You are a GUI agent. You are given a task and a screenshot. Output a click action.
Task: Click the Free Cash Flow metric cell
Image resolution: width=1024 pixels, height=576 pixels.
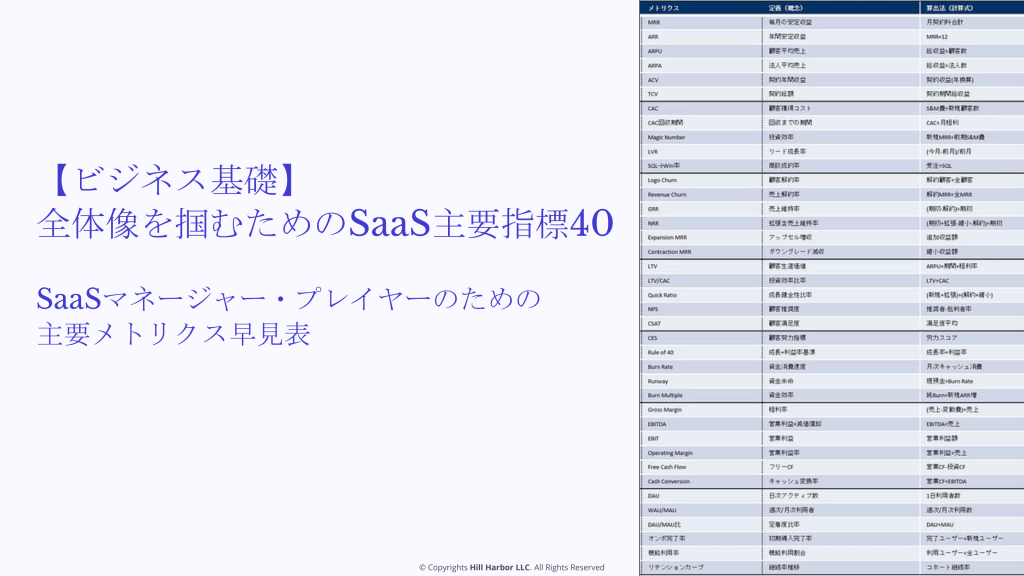point(667,467)
